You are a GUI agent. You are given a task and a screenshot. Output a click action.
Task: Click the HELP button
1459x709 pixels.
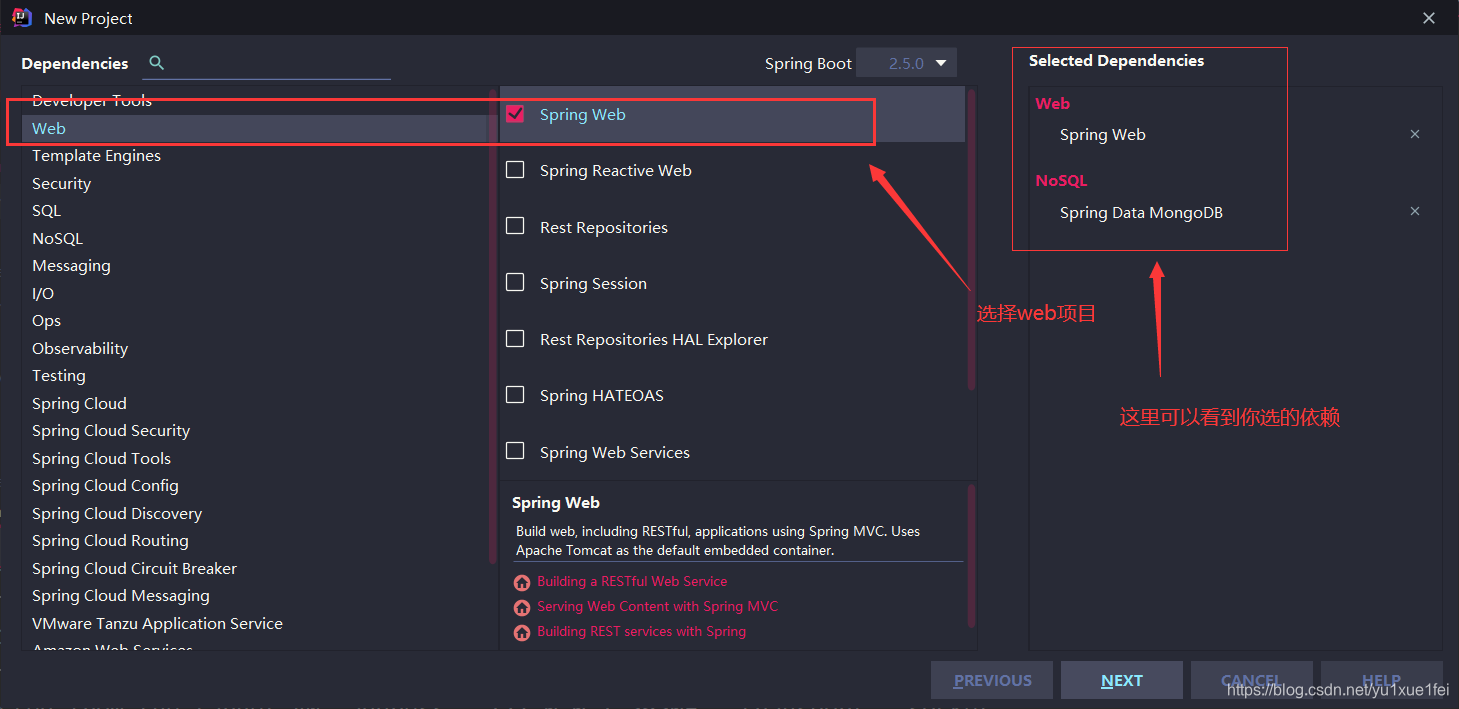point(1382,680)
